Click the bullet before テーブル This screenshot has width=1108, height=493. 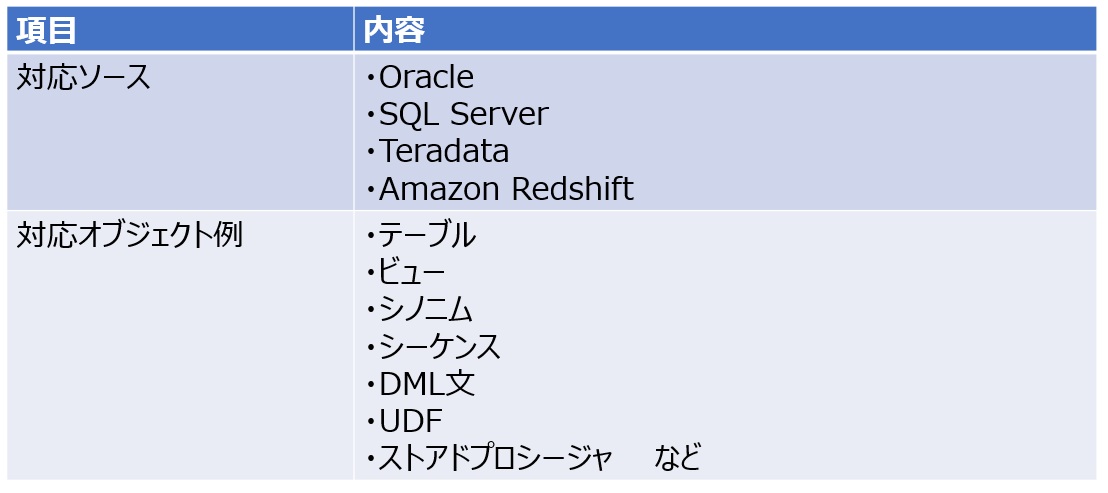(369, 237)
